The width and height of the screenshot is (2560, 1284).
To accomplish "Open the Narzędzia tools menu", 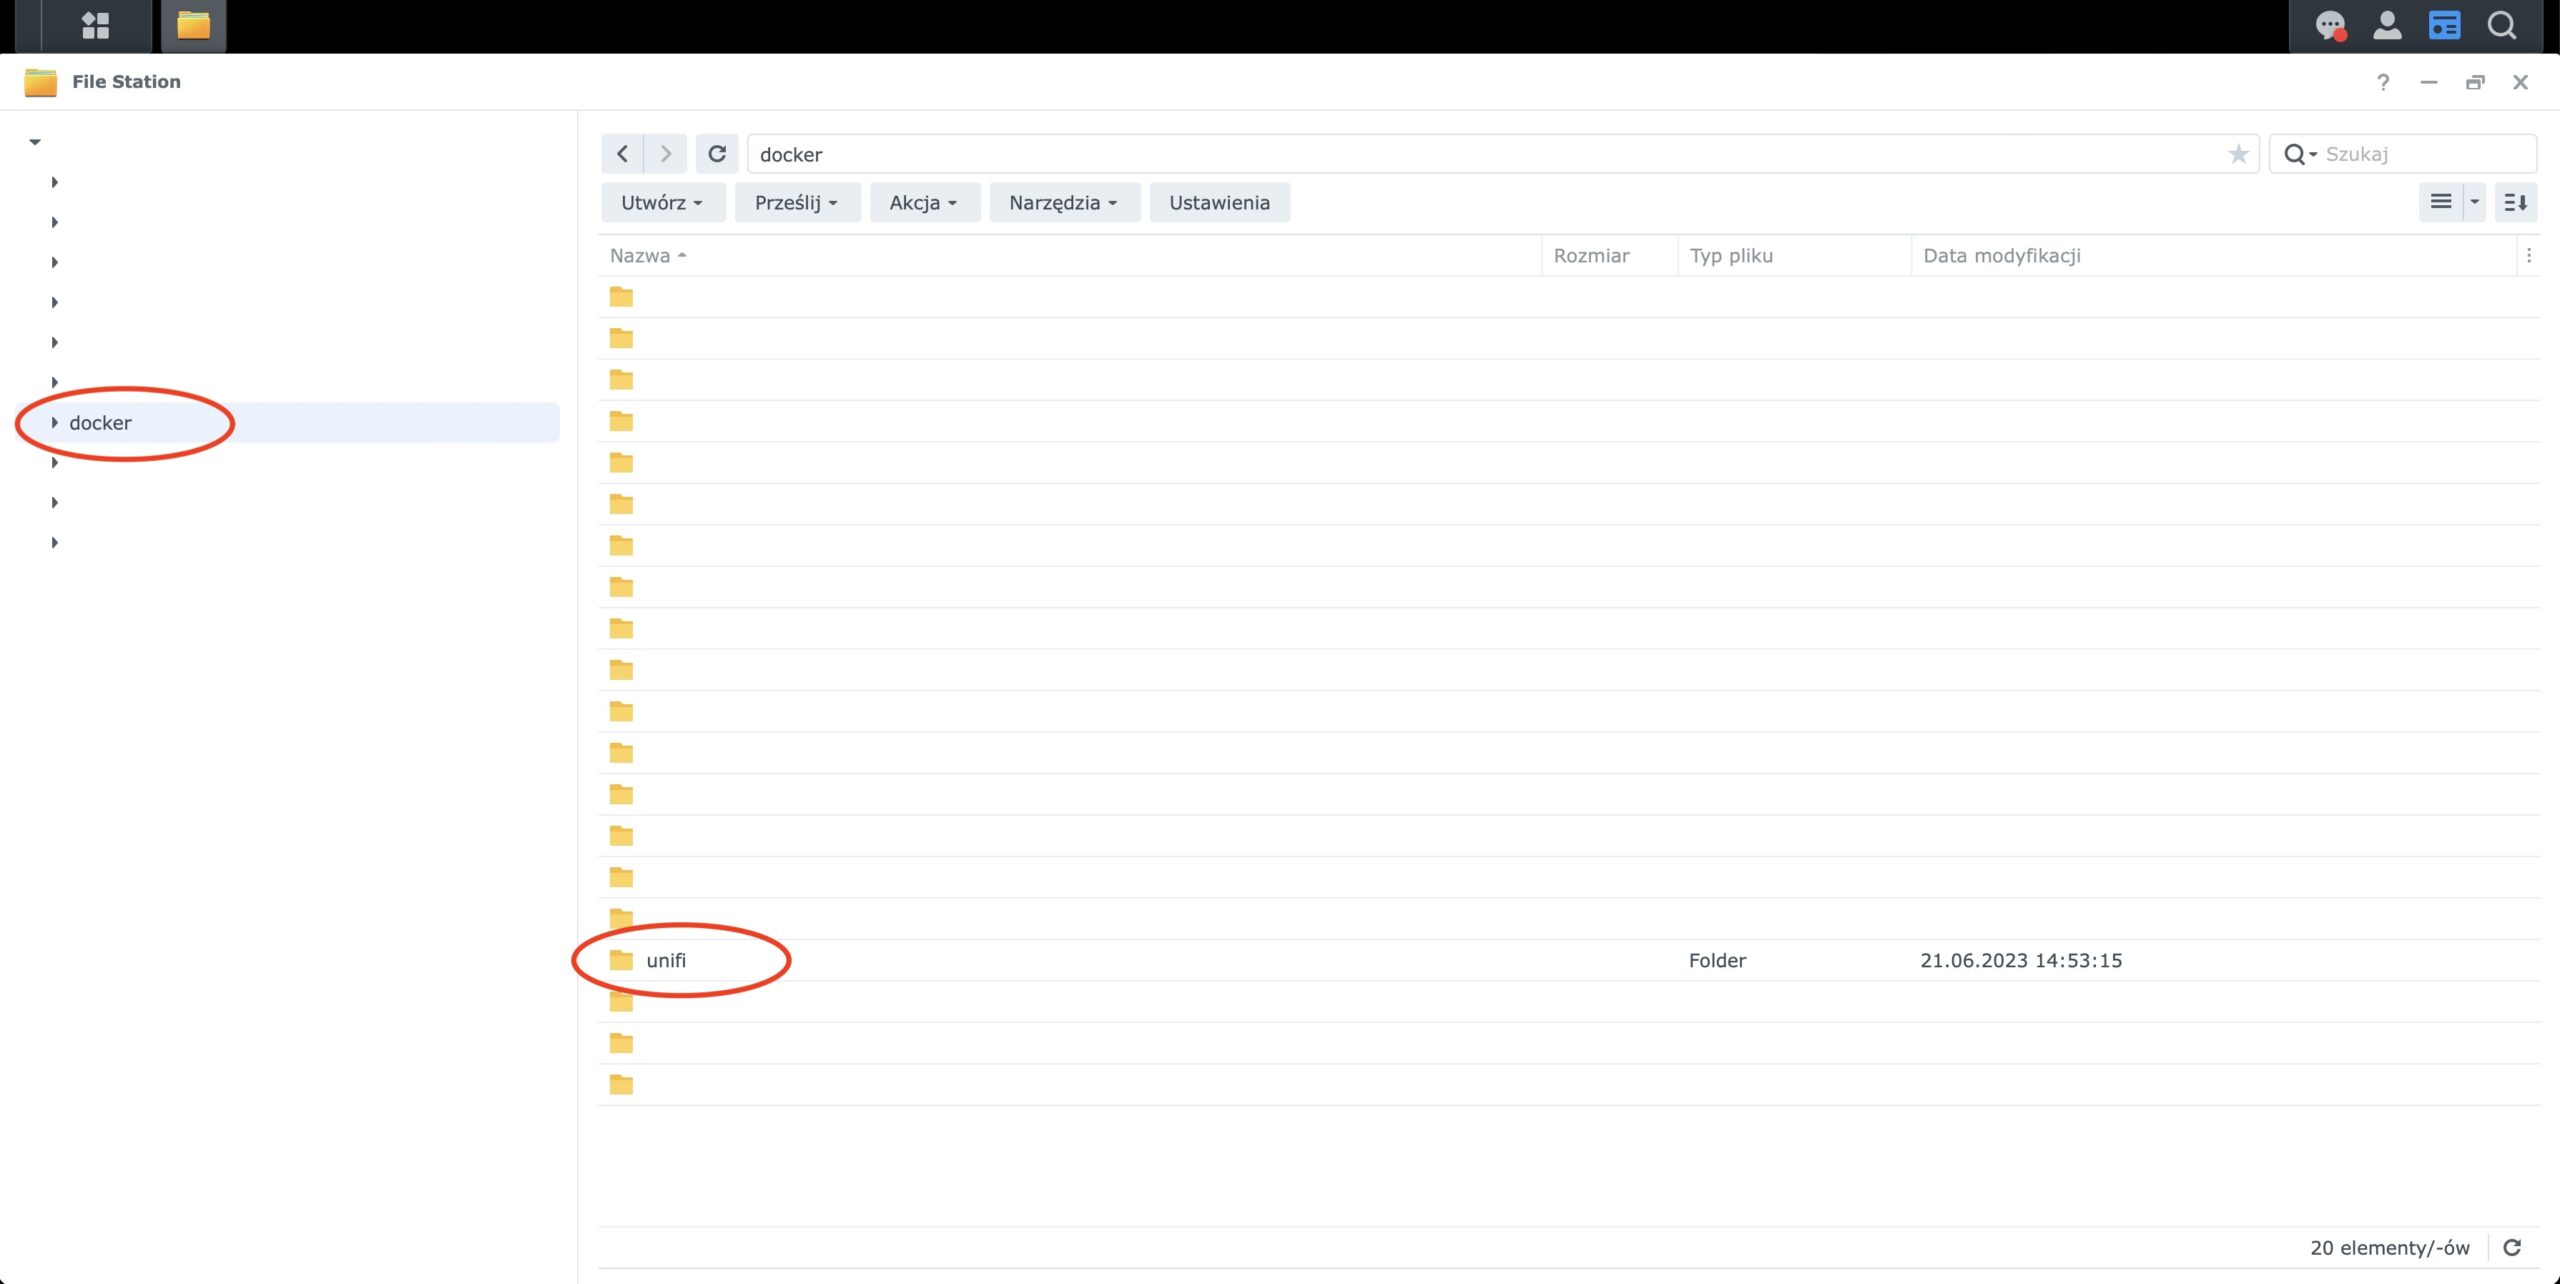I will point(1064,202).
